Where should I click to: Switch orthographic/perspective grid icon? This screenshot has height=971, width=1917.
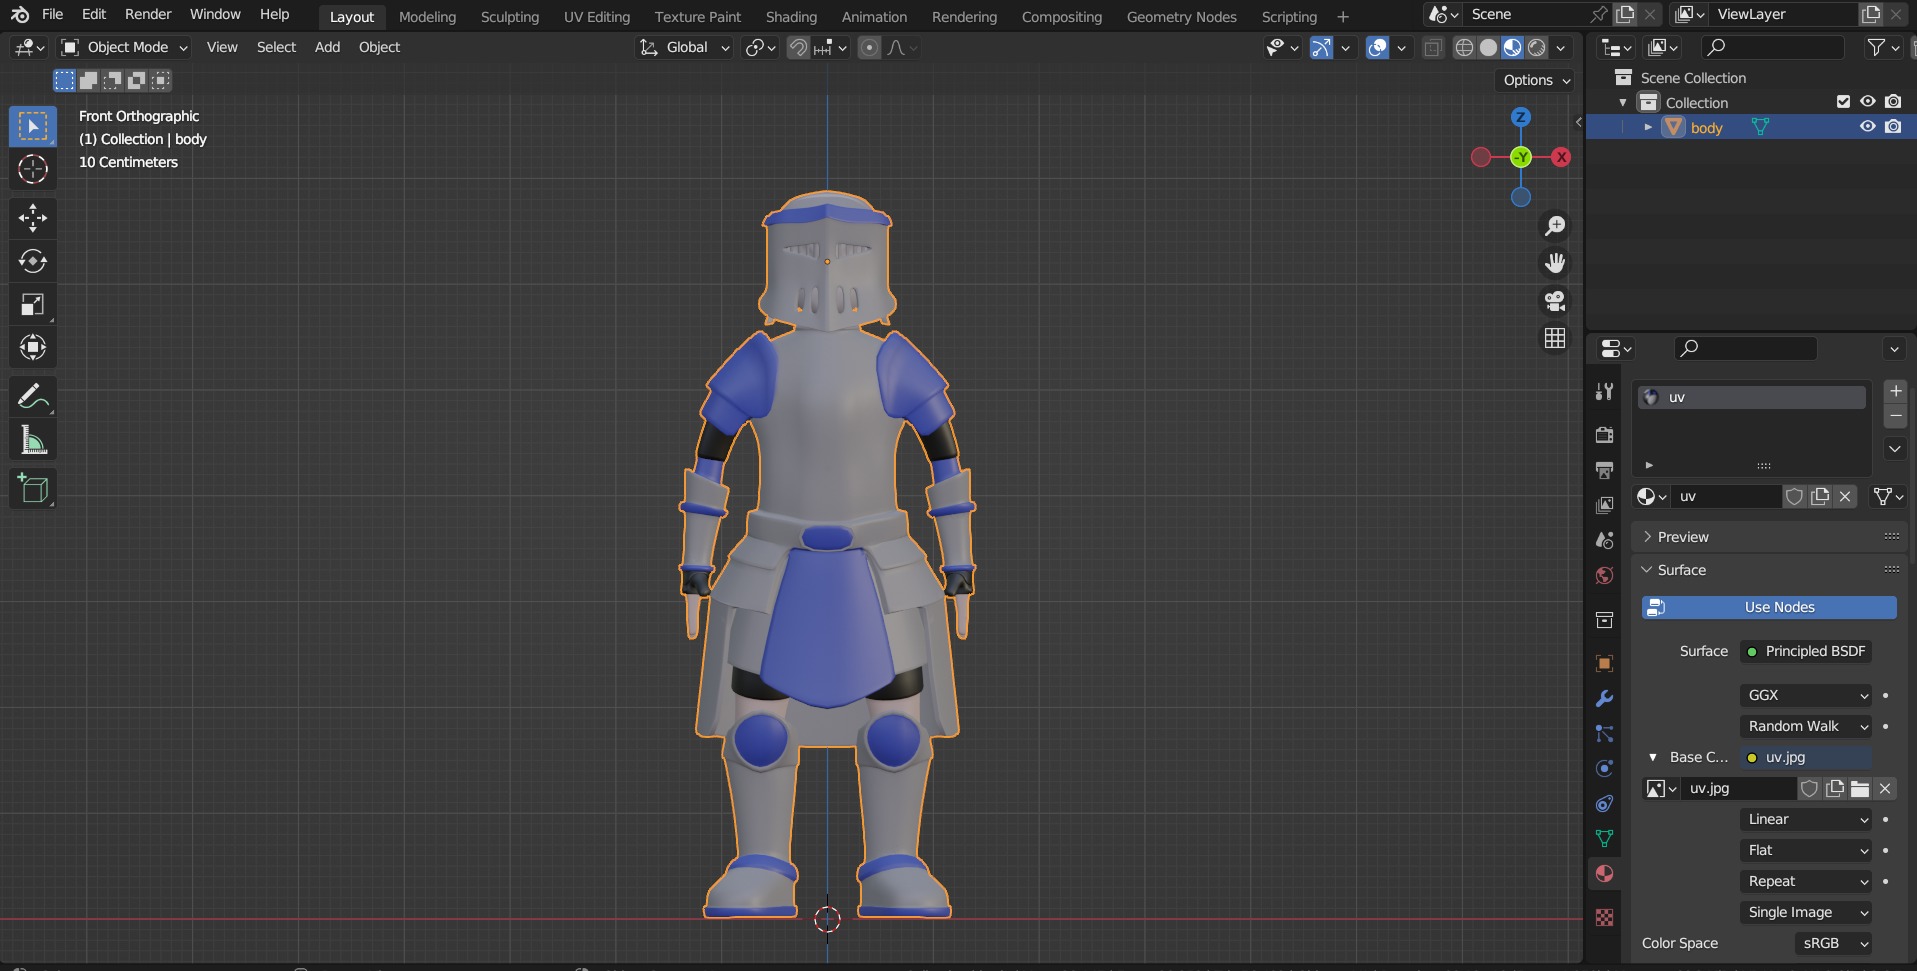coord(1555,338)
